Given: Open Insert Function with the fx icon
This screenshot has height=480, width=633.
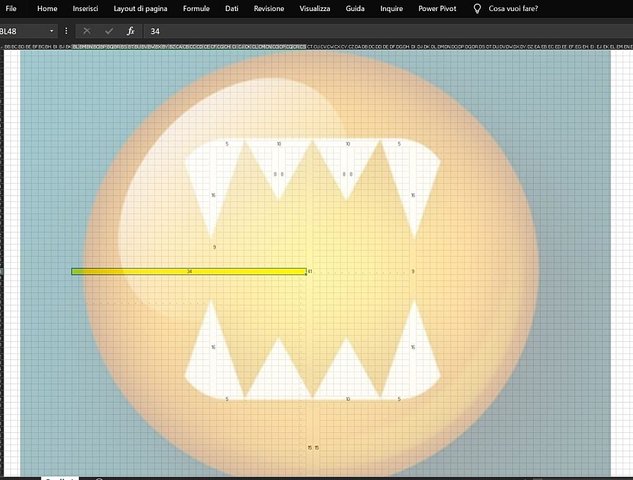Looking at the screenshot, I should coord(130,31).
